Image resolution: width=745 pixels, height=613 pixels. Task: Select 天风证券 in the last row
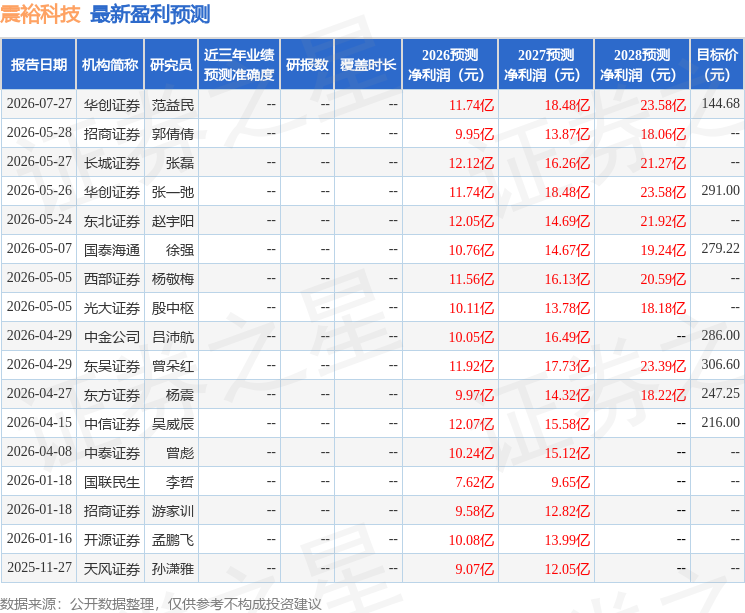point(112,569)
